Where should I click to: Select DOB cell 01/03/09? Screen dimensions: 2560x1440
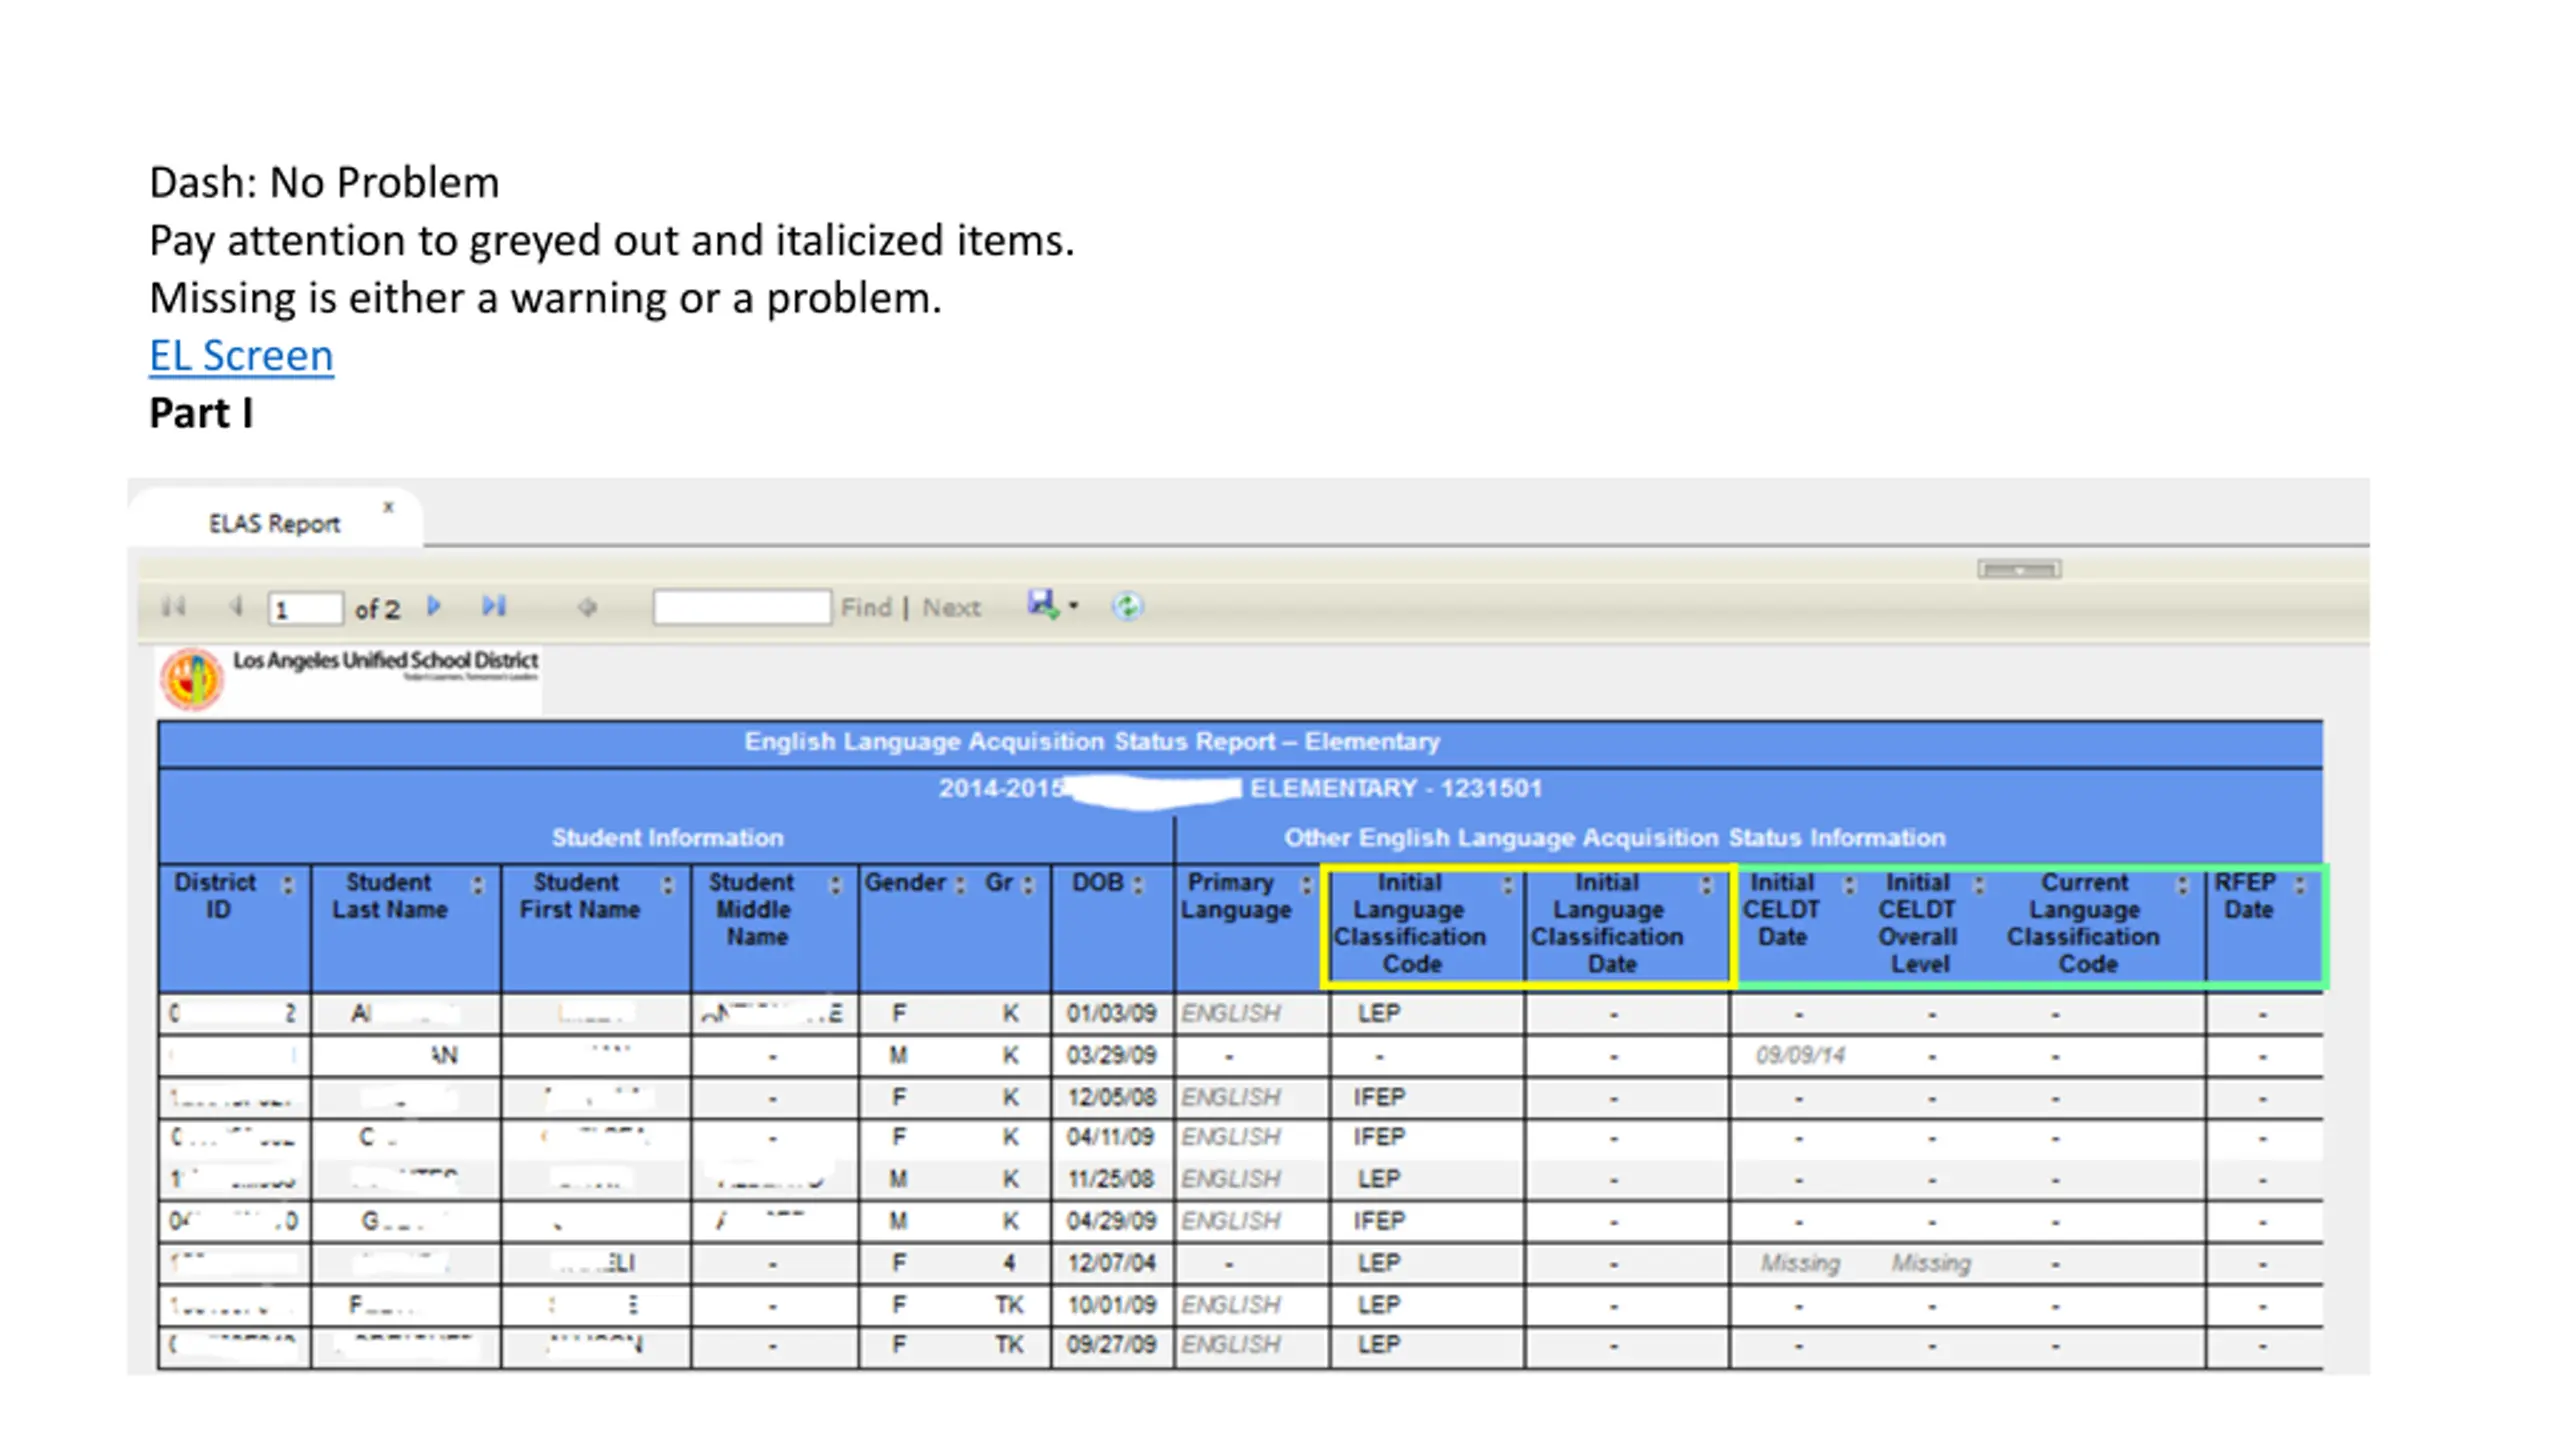click(x=1111, y=1014)
